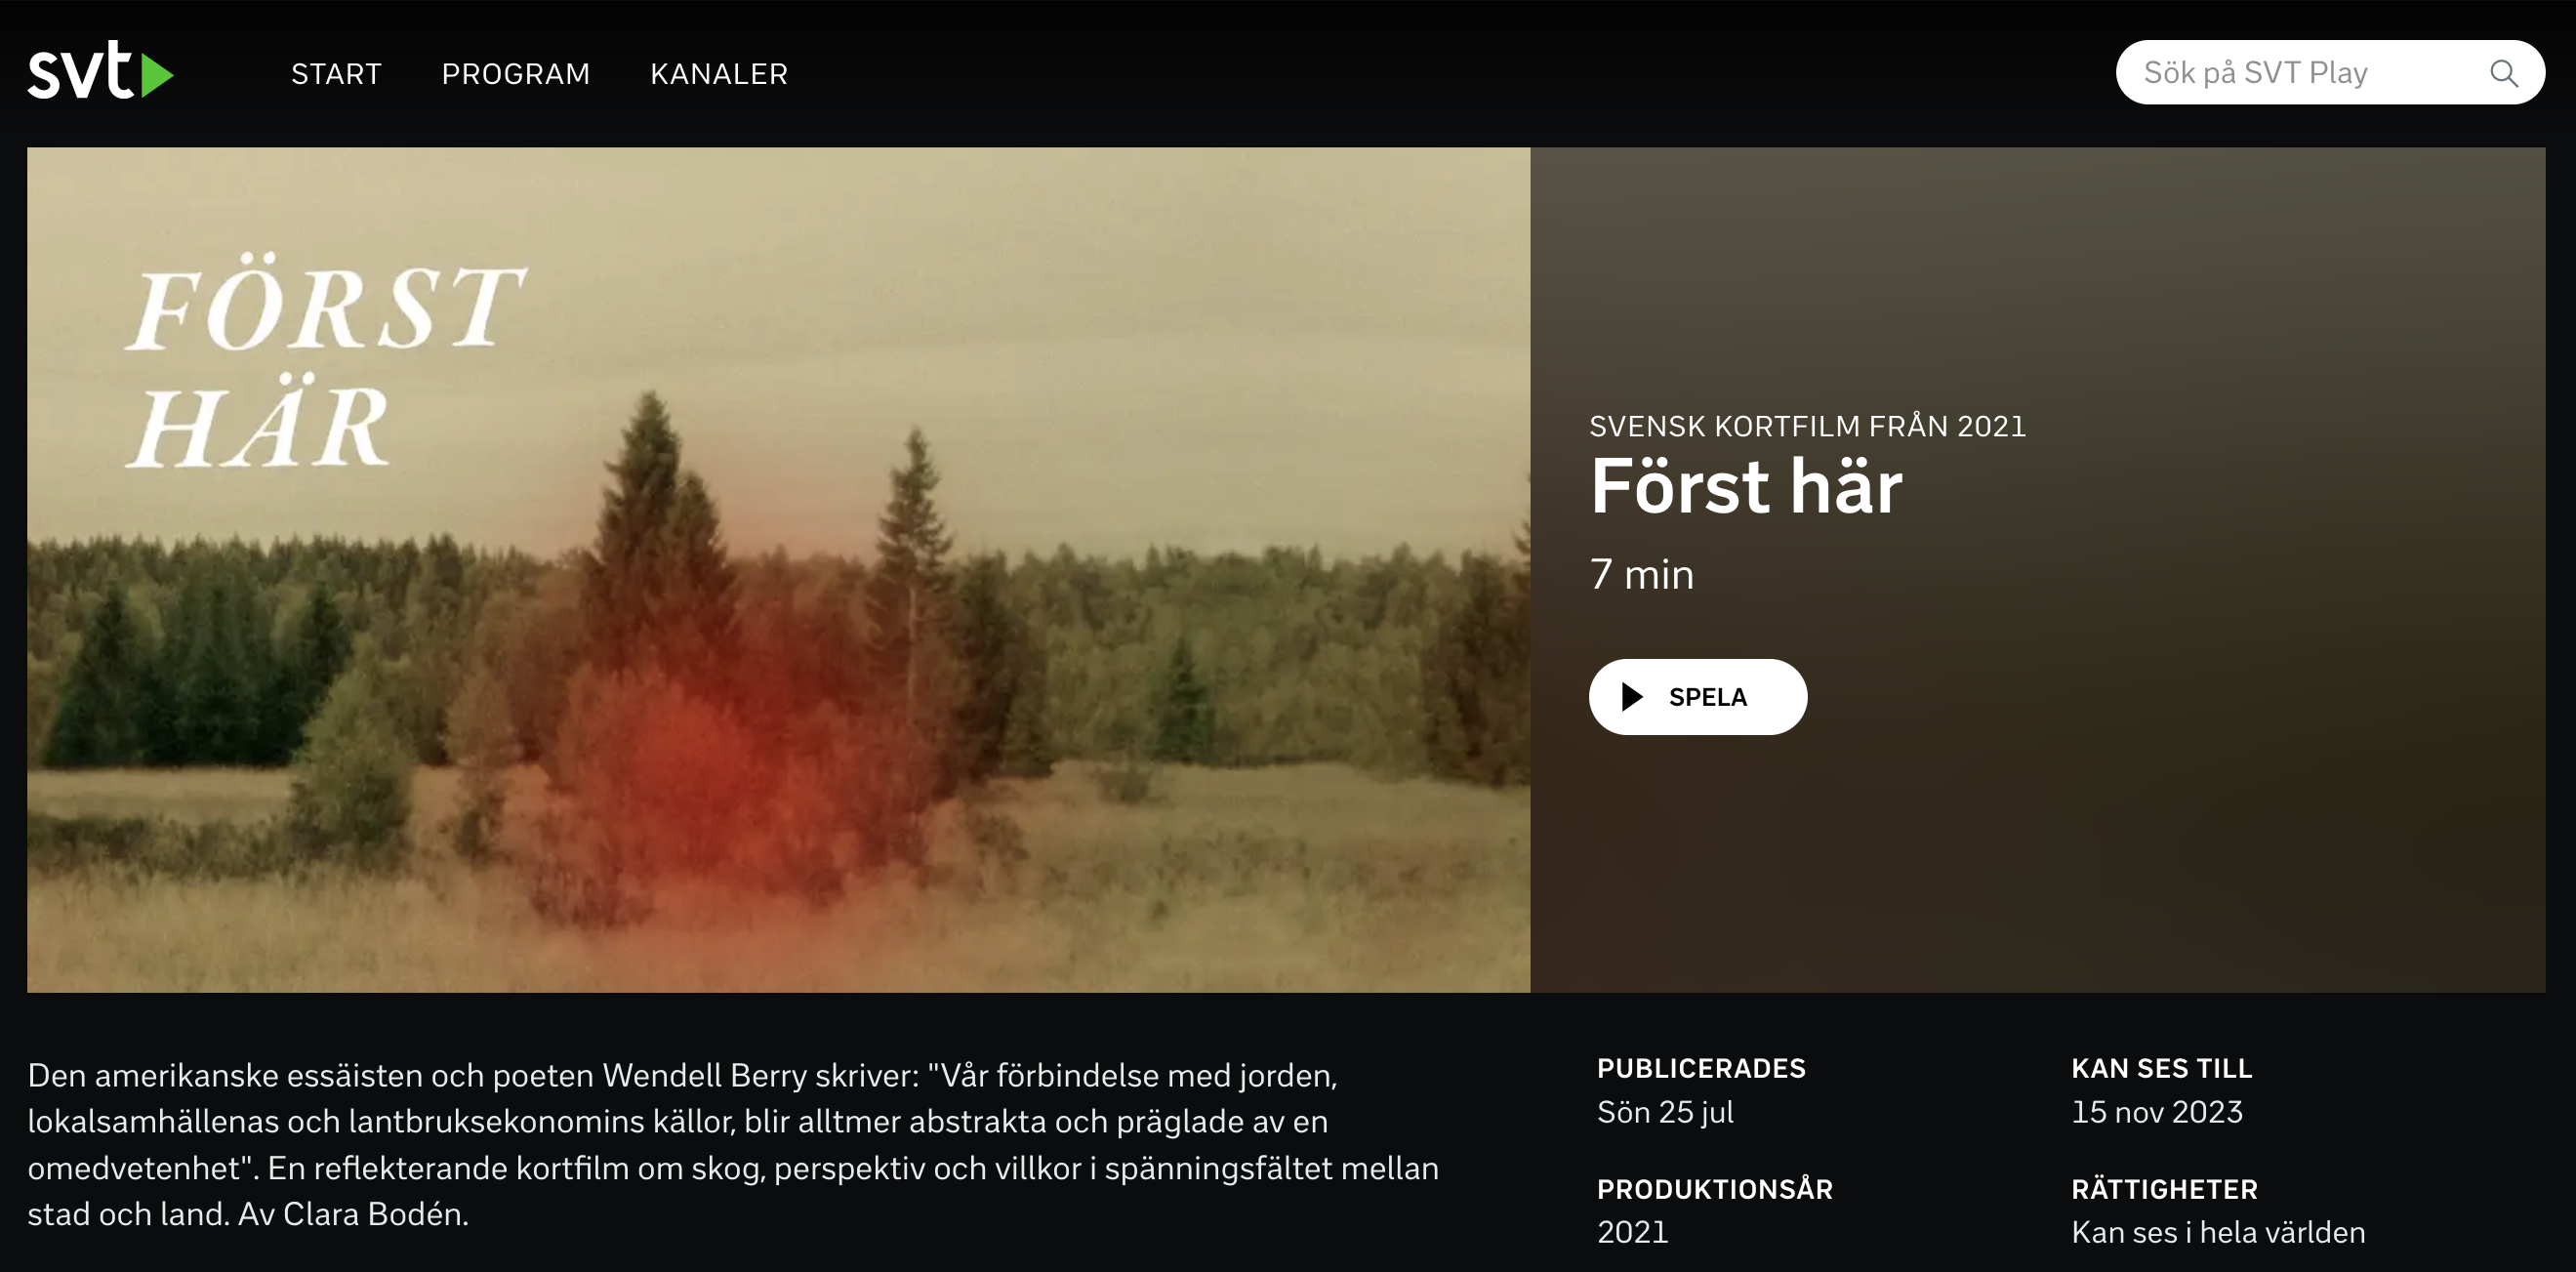Click the 7 min duration text
The height and width of the screenshot is (1272, 2576).
[x=1642, y=575]
